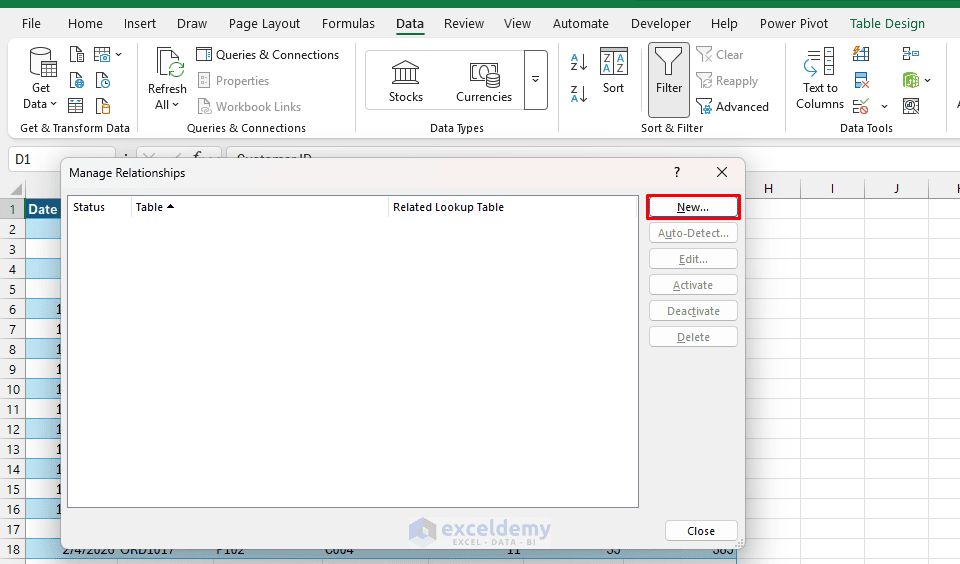This screenshot has height=564, width=960.
Task: Click the Recent Sources icon
Action: 102,80
